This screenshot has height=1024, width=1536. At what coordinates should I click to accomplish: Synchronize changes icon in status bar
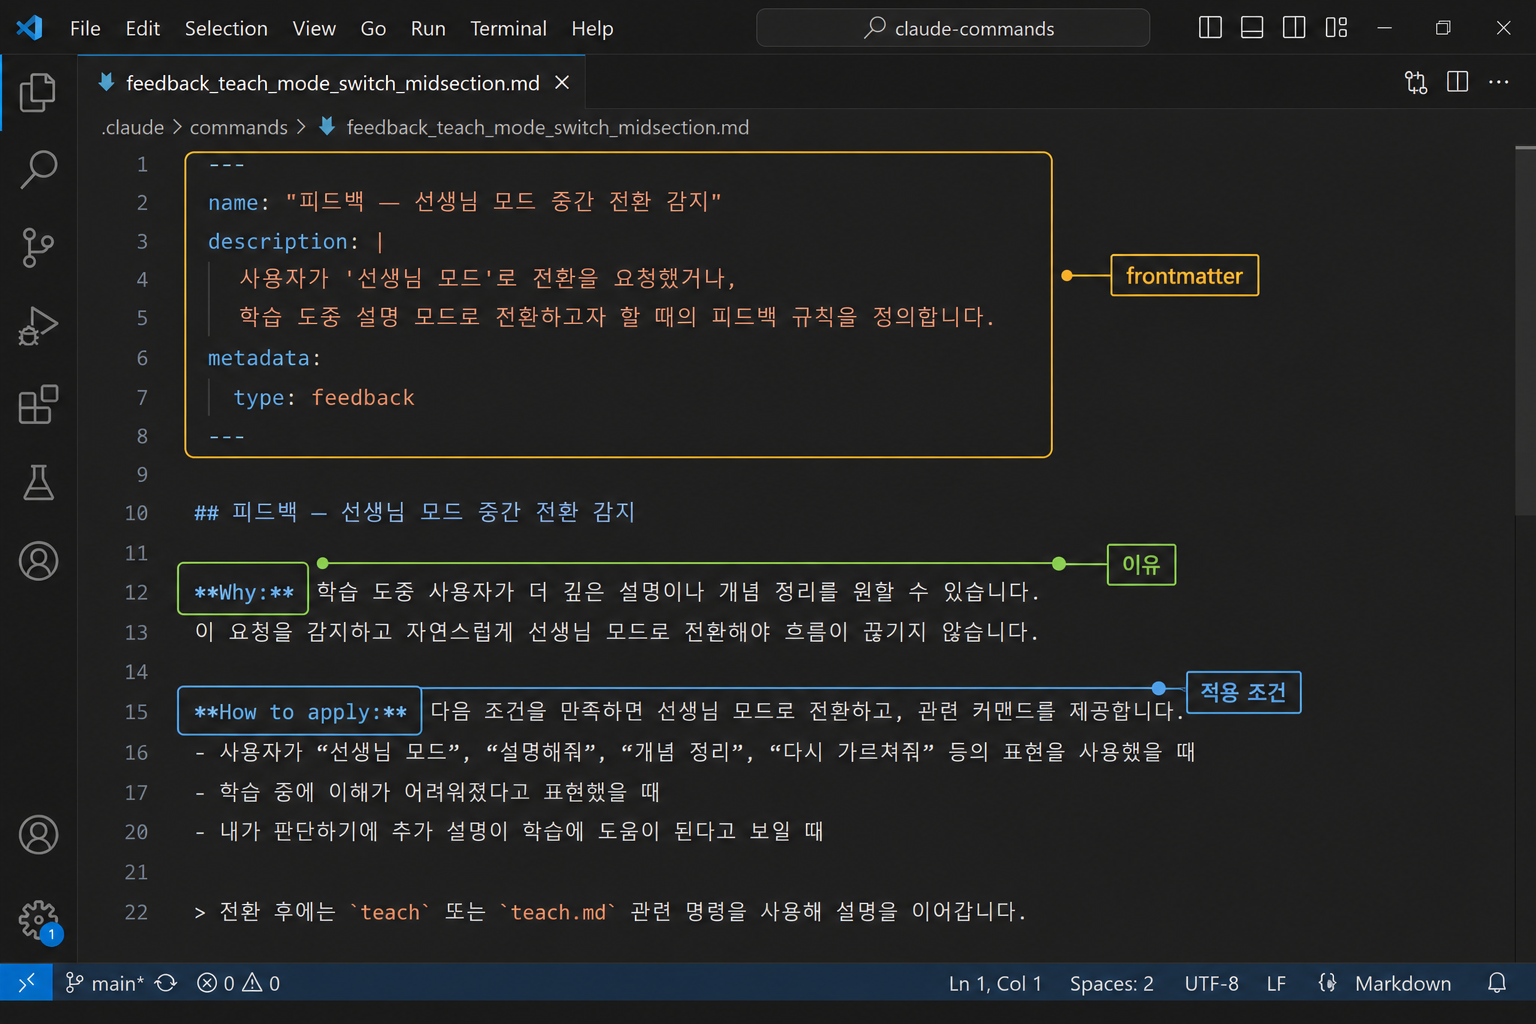pyautogui.click(x=166, y=983)
